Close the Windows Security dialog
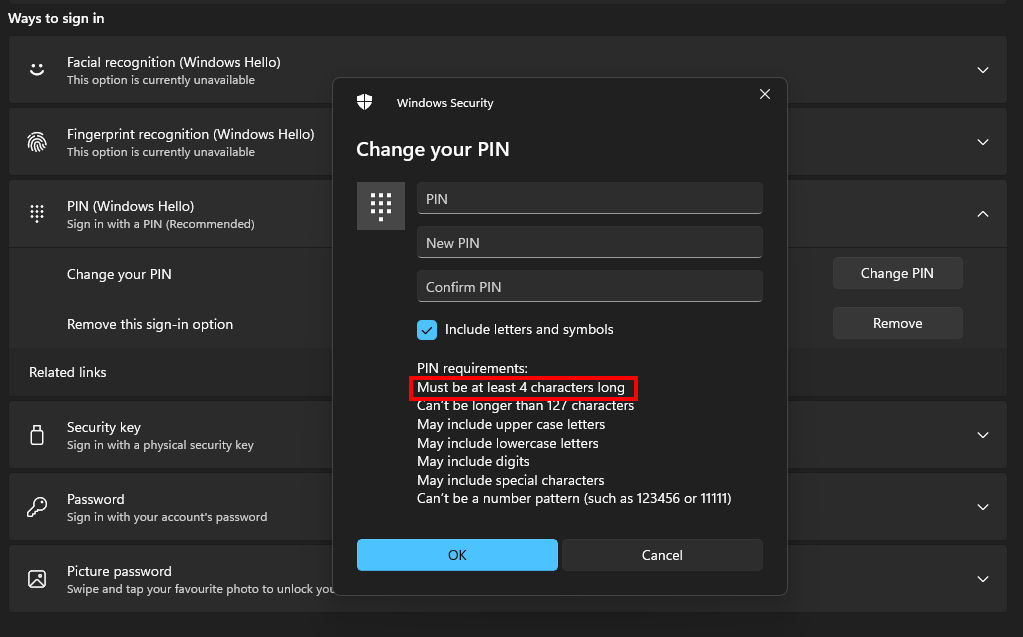 click(x=765, y=94)
